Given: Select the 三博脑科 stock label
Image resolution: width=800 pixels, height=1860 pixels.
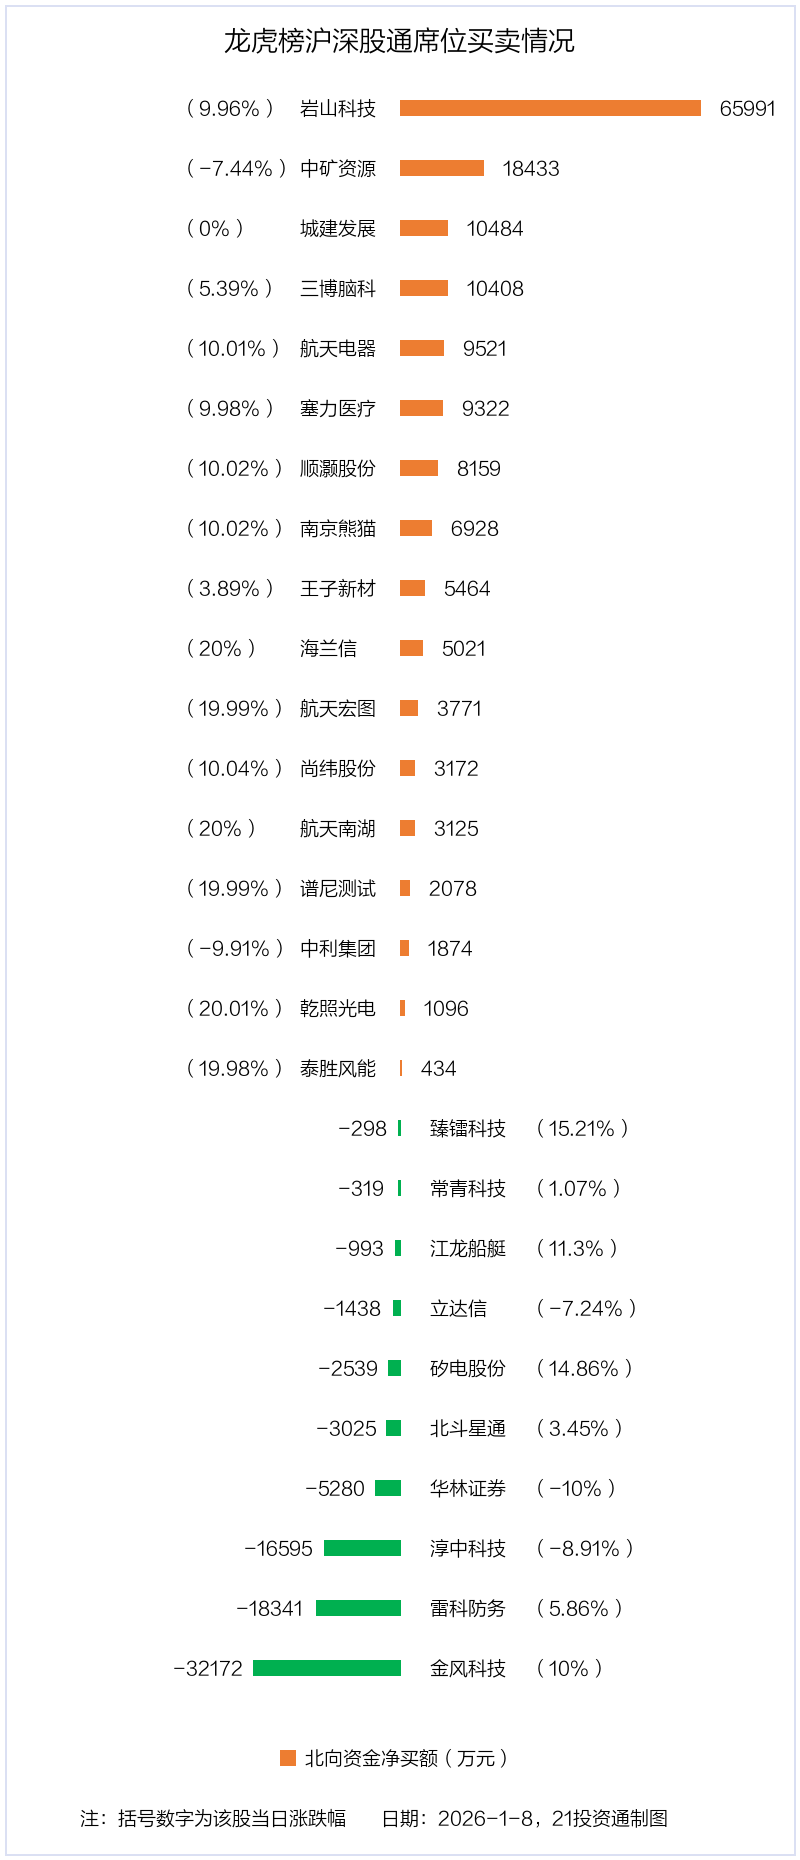Looking at the screenshot, I should [338, 288].
